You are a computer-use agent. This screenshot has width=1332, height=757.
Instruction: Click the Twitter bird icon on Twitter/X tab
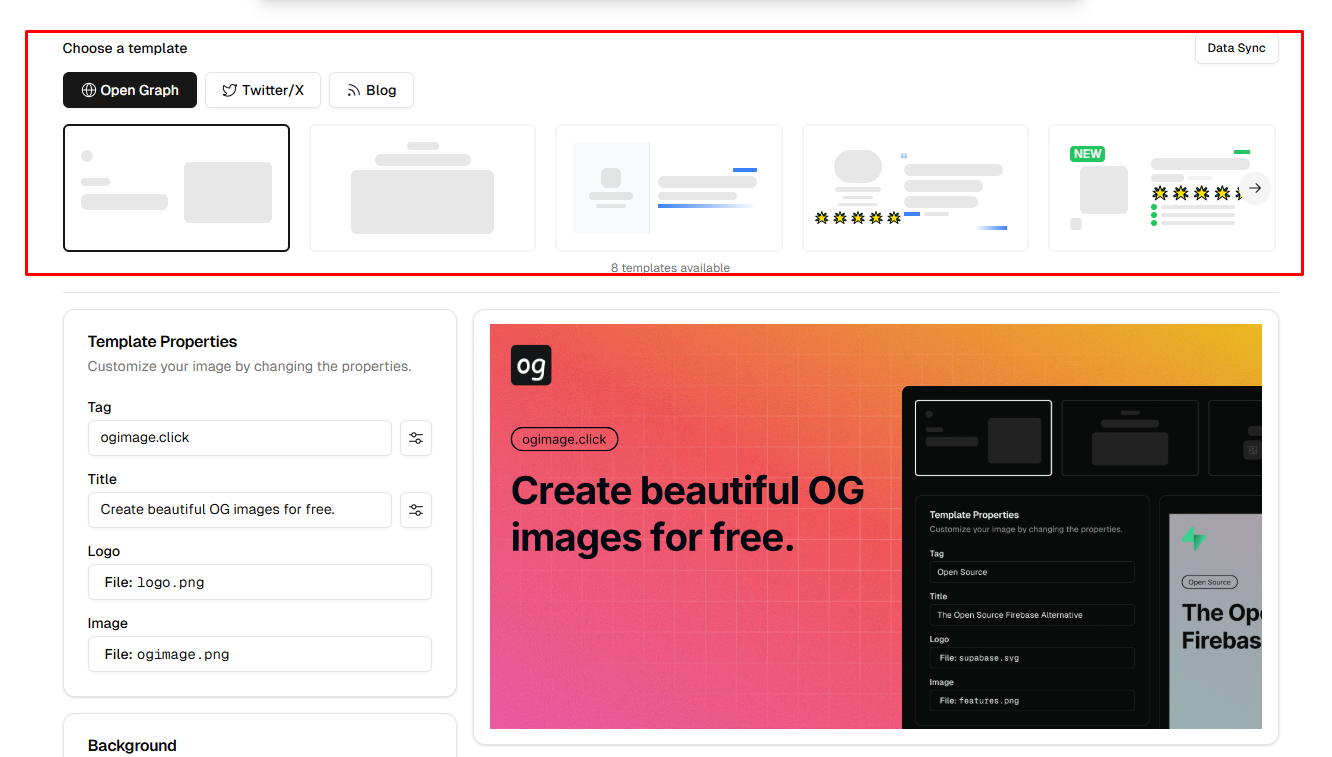tap(228, 90)
